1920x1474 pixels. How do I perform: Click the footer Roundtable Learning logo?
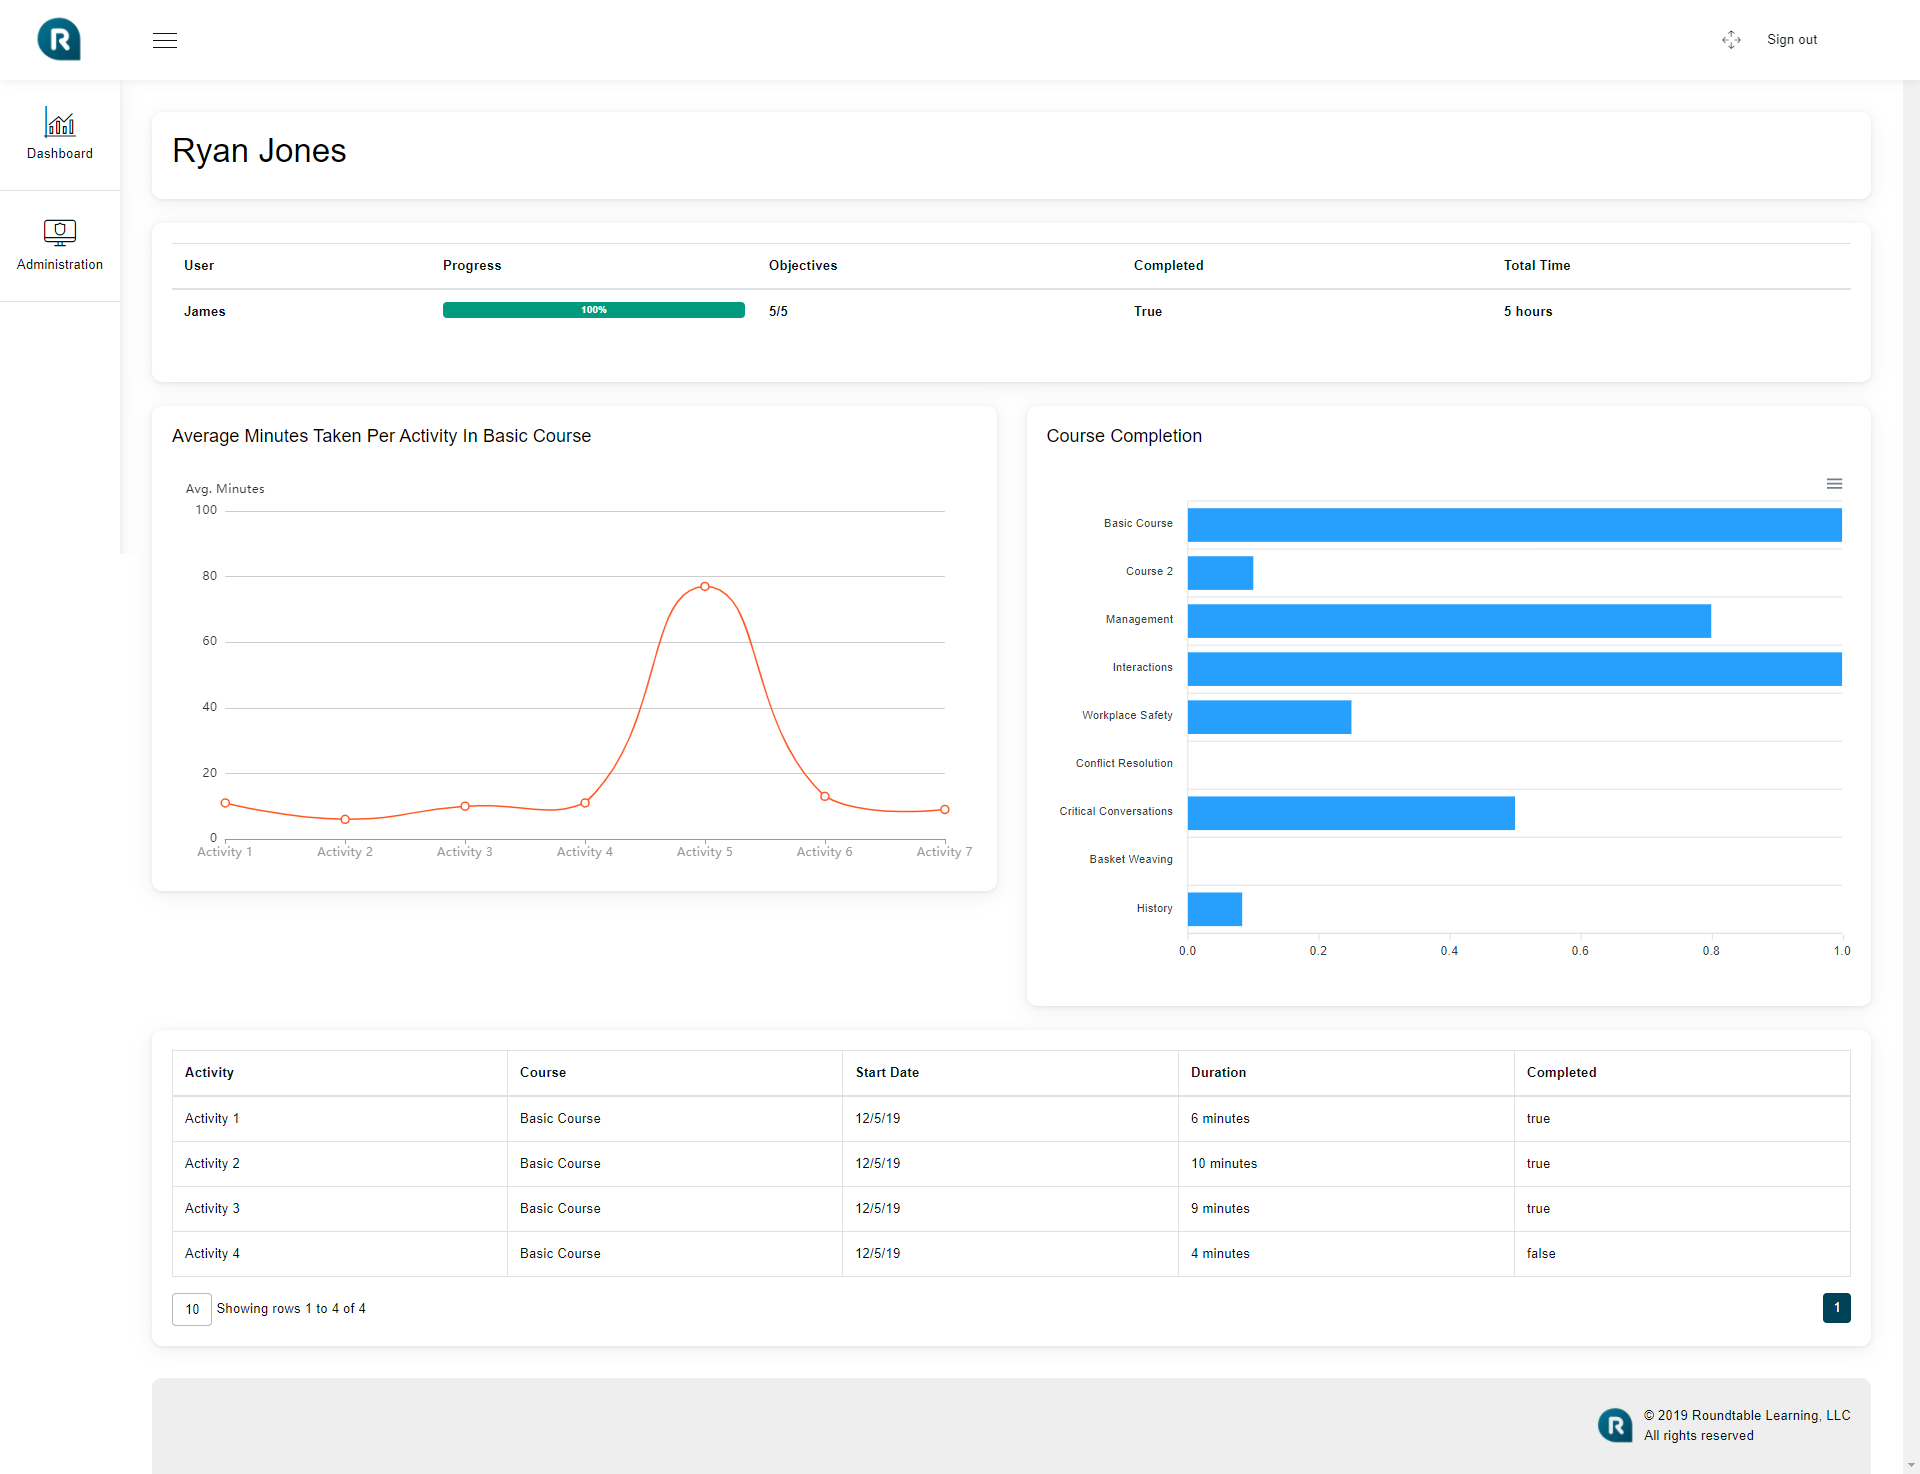pos(1614,1425)
